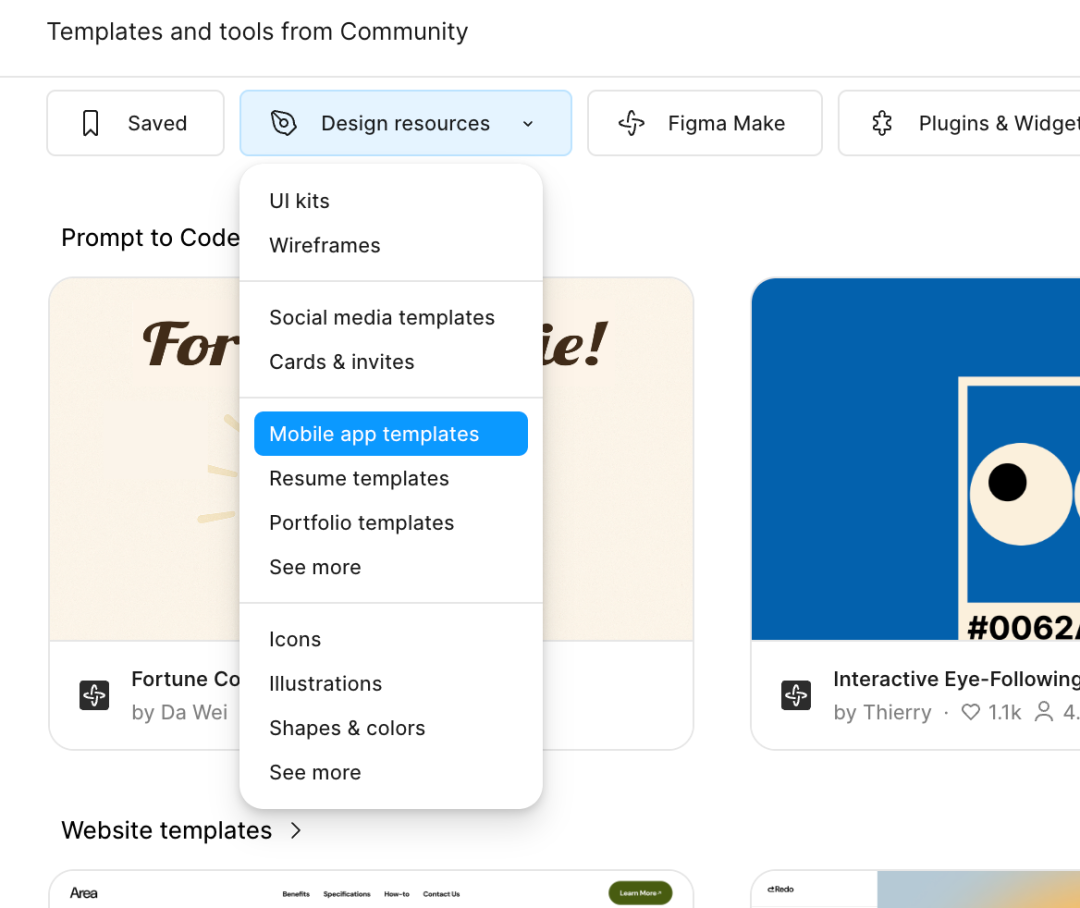Open the Saved filter
1080x908 pixels.
[x=136, y=123]
